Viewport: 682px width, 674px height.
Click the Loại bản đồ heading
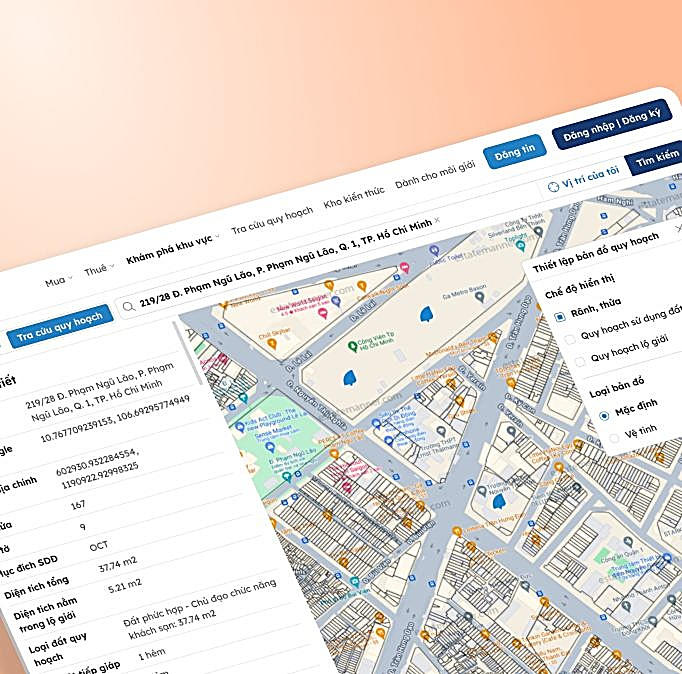pyautogui.click(x=616, y=387)
